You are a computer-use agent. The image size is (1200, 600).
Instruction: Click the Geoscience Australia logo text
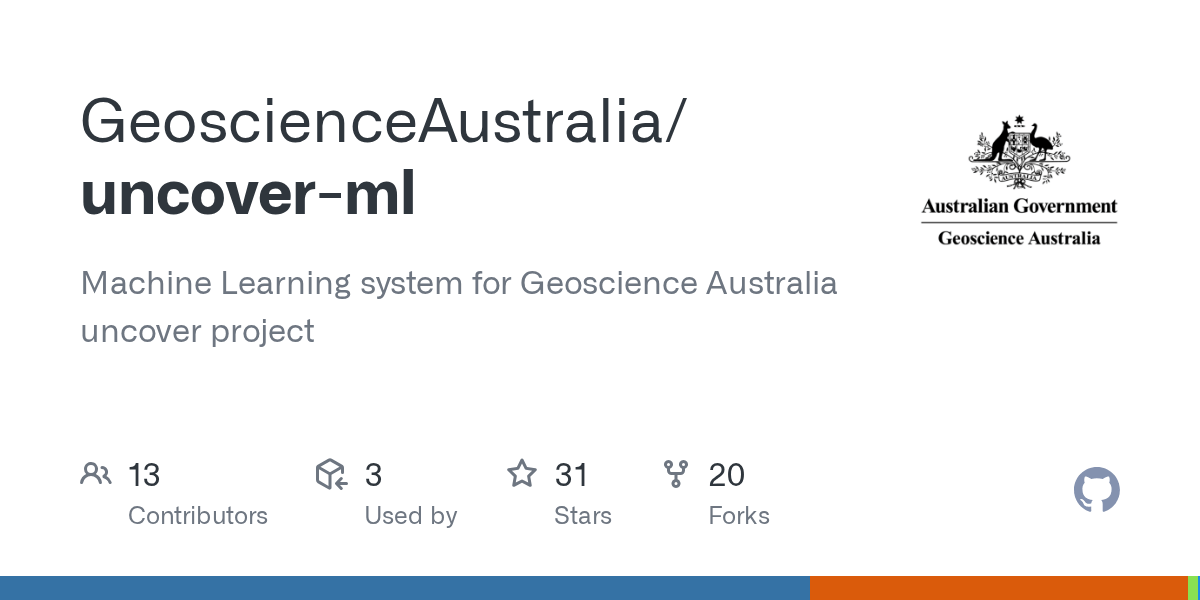tap(1018, 238)
